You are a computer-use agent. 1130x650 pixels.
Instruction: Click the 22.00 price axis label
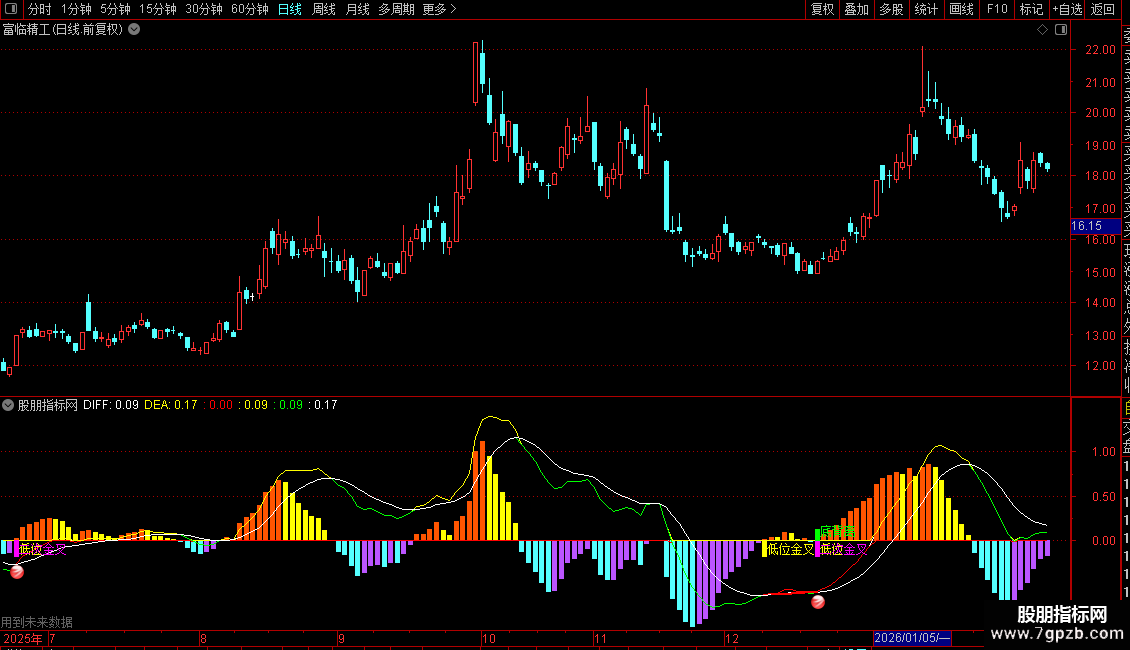pos(1100,50)
